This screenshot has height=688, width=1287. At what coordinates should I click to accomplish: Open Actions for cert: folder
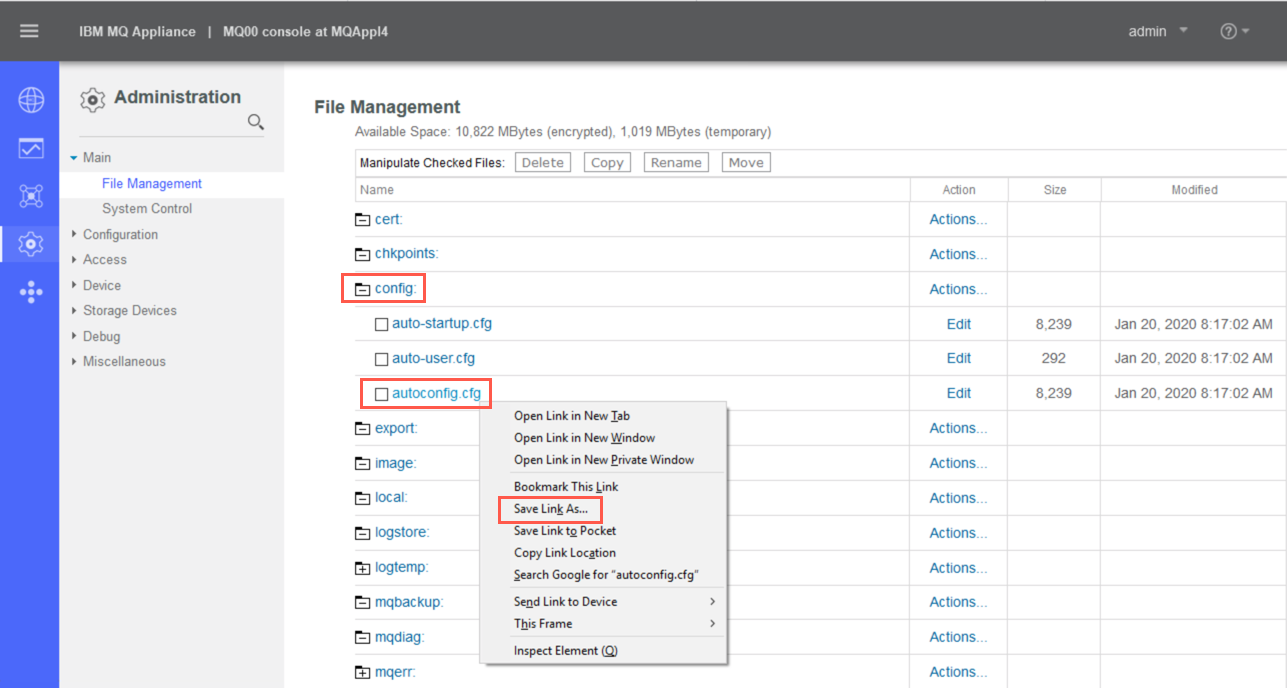click(958, 219)
